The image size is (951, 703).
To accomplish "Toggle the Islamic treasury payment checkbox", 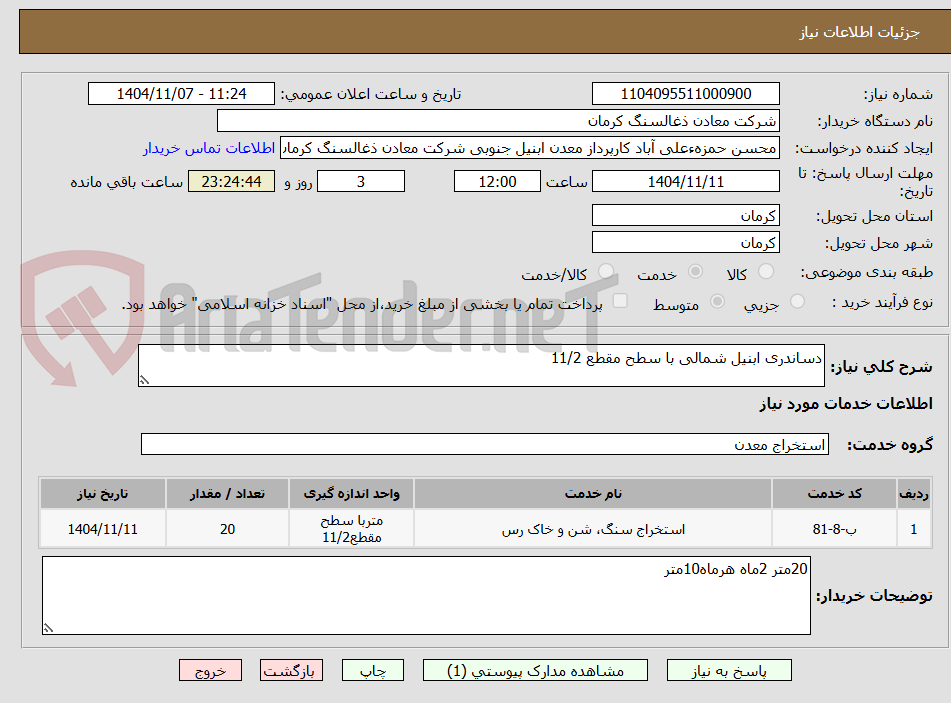I will coord(620,301).
